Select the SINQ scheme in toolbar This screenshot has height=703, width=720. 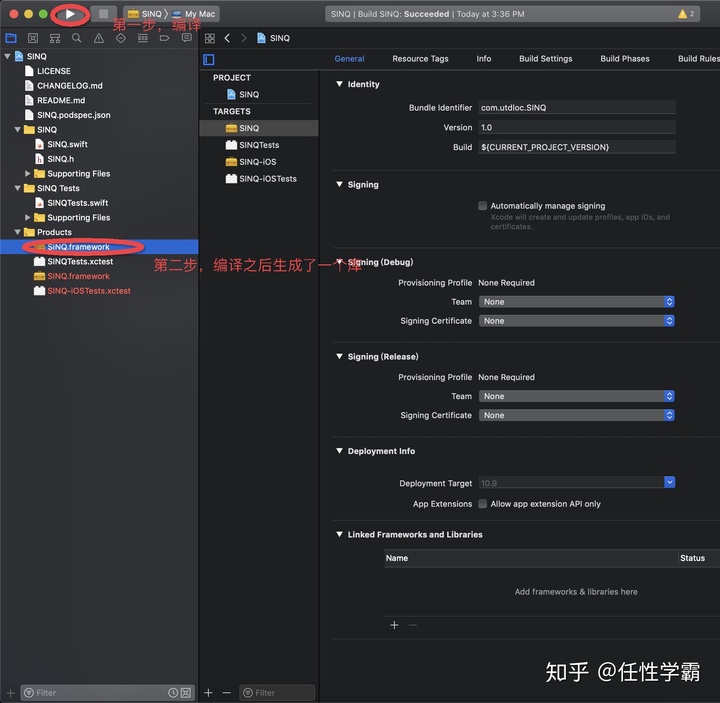[146, 14]
